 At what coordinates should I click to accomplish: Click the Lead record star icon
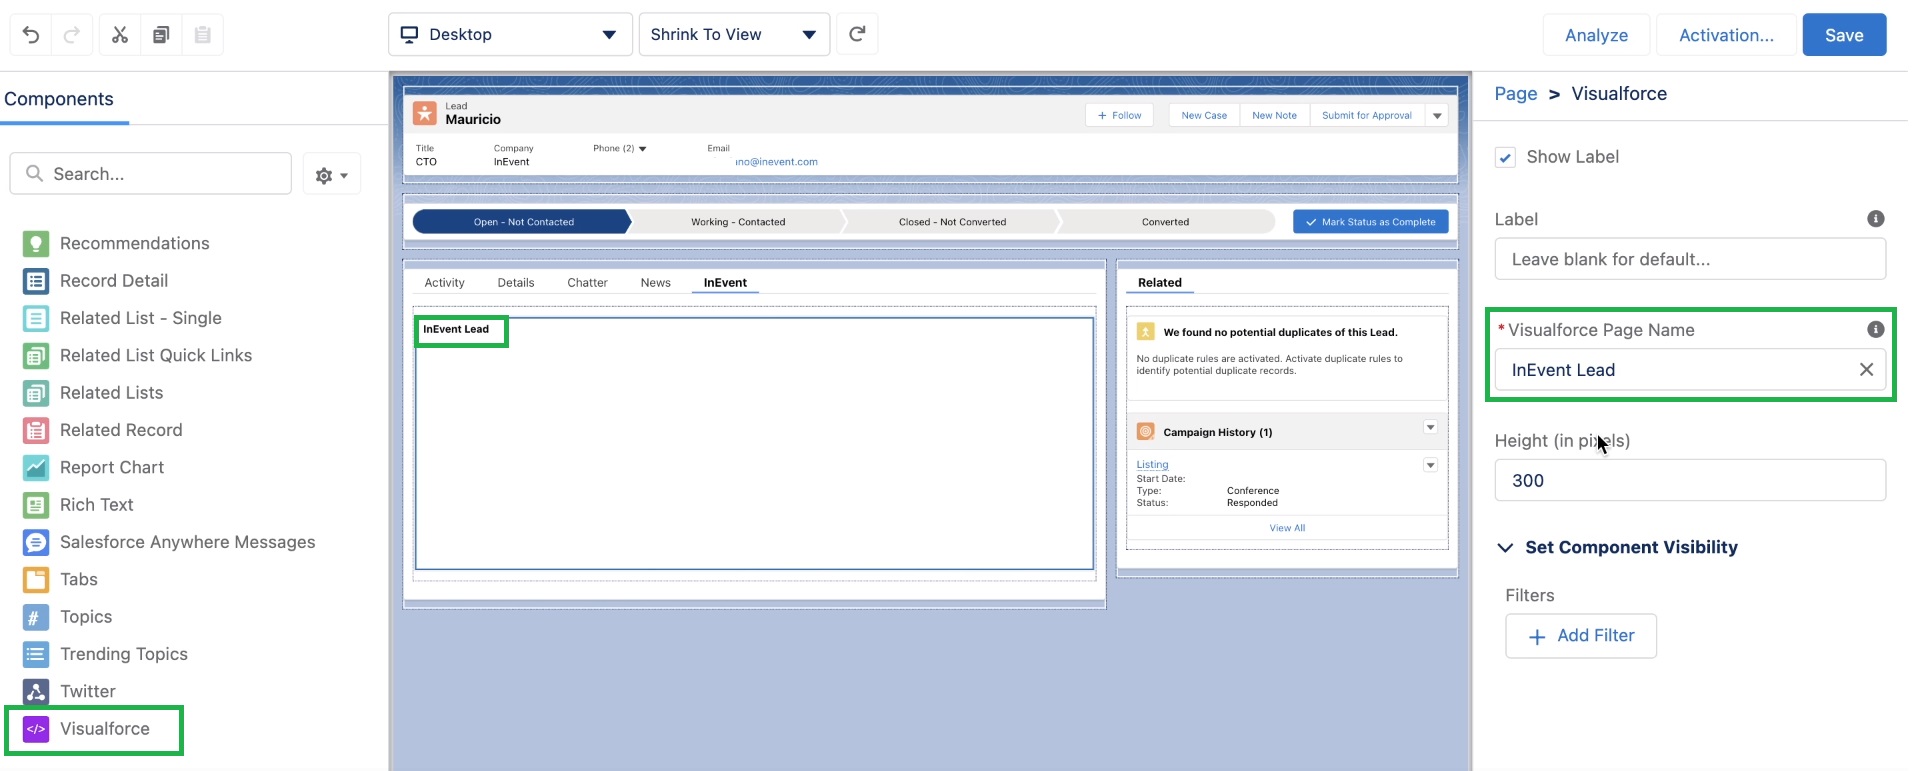click(425, 113)
